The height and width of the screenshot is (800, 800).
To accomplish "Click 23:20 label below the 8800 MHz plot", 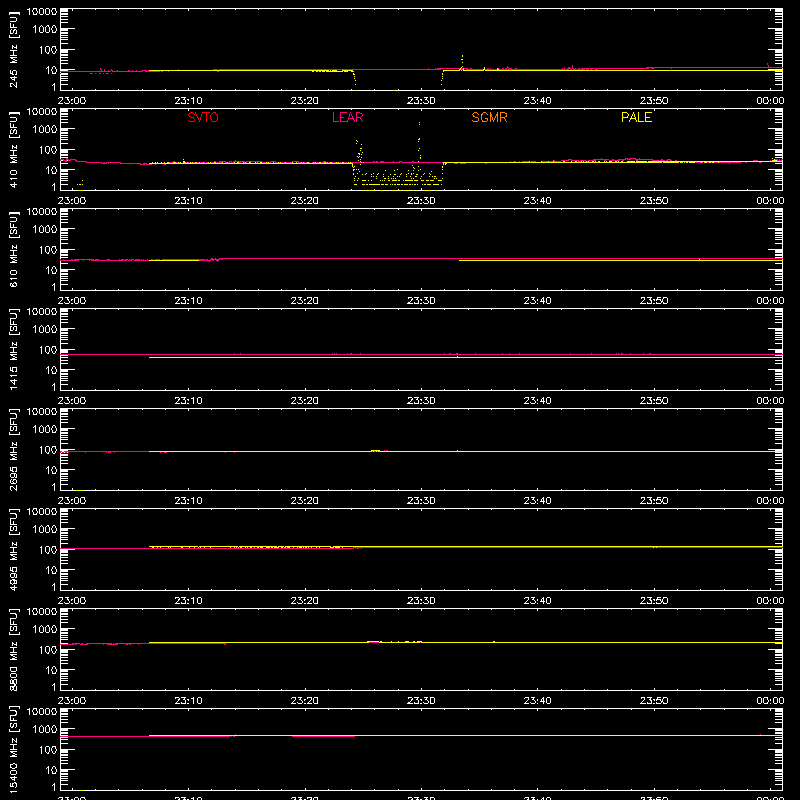I will (x=305, y=701).
